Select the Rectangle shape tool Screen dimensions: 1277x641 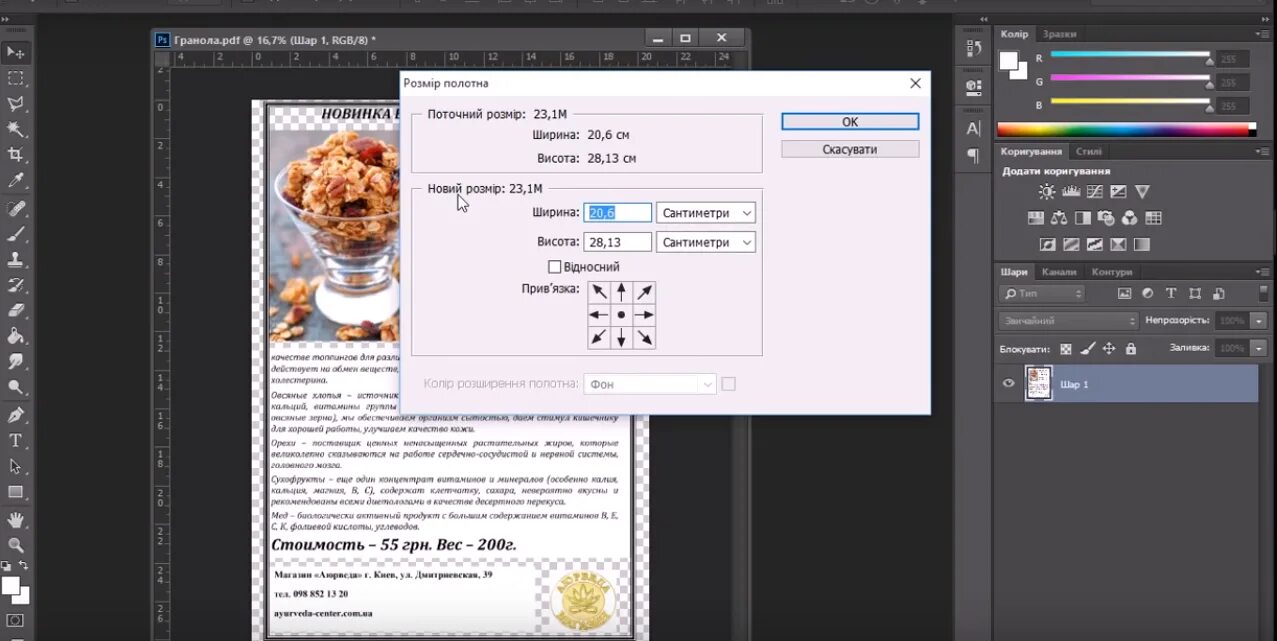(x=16, y=492)
